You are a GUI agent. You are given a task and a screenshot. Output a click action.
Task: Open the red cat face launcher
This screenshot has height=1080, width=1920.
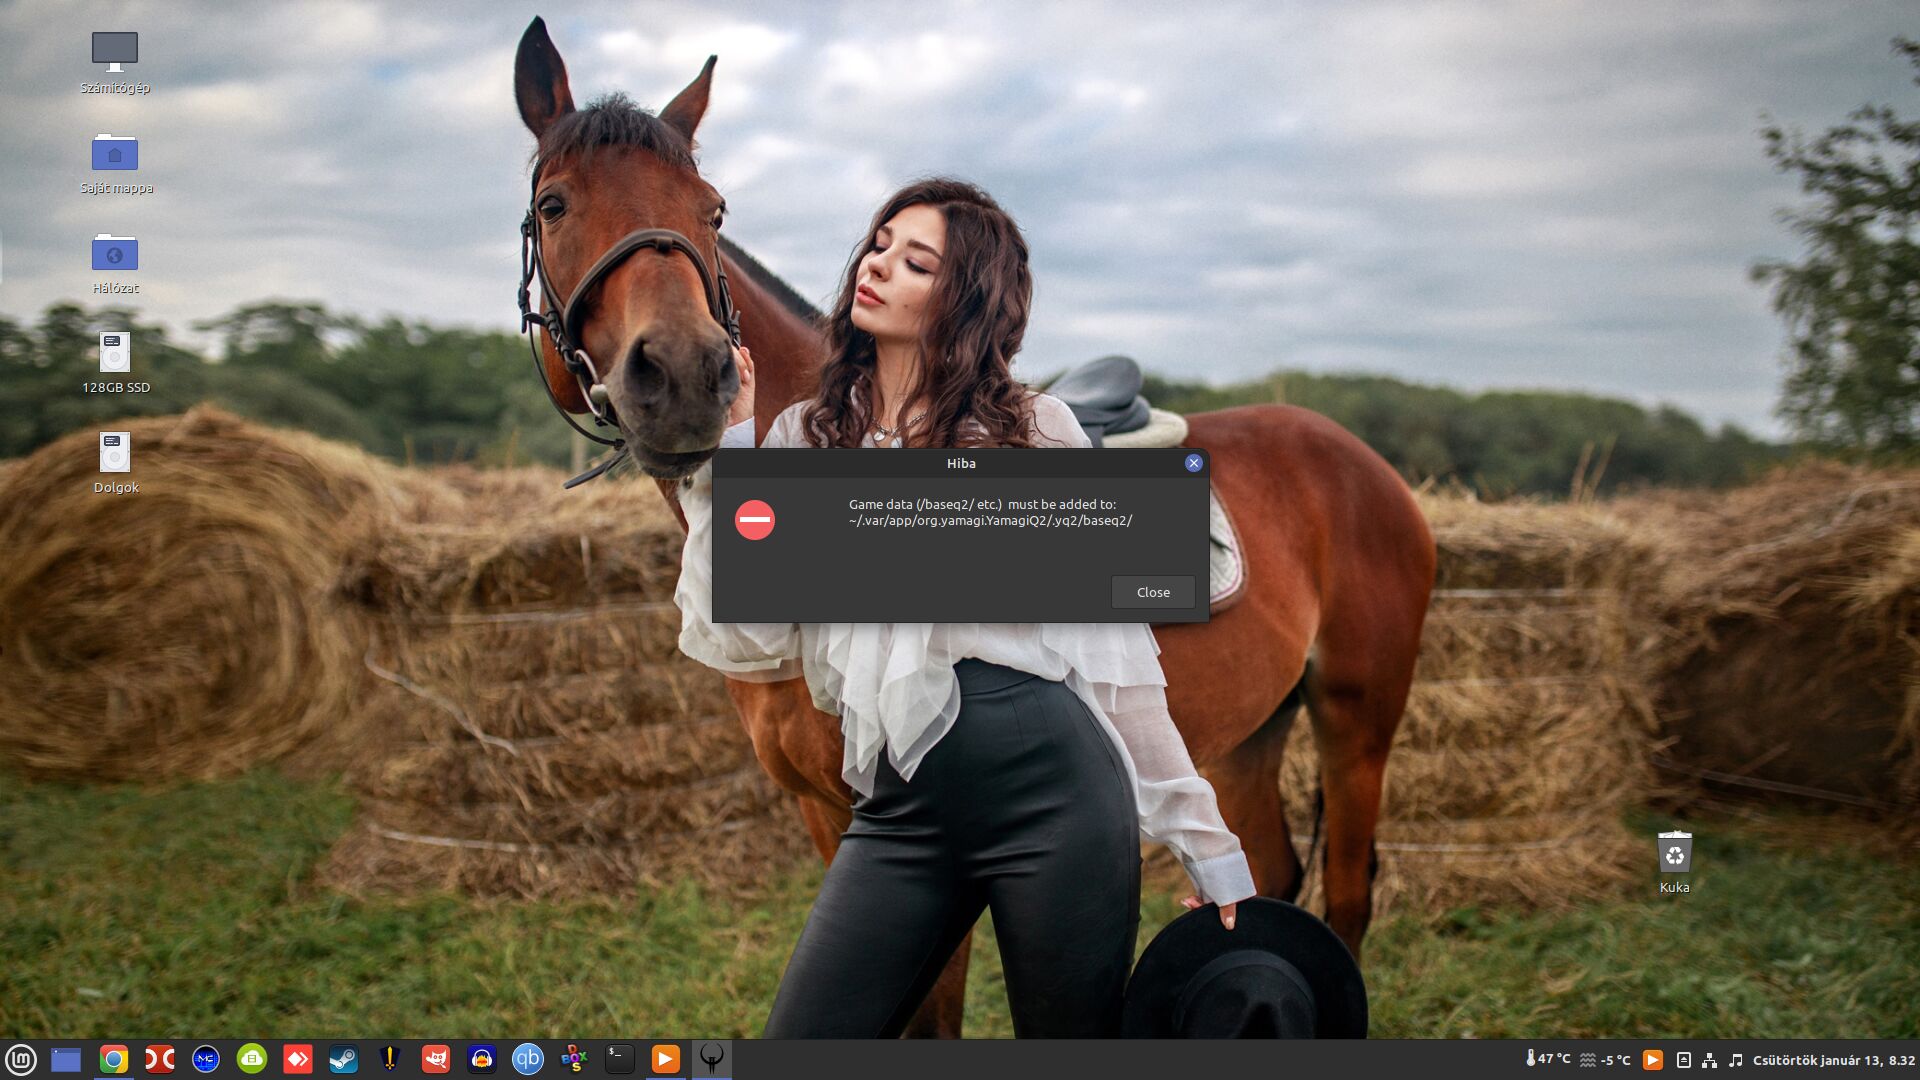(x=436, y=1059)
